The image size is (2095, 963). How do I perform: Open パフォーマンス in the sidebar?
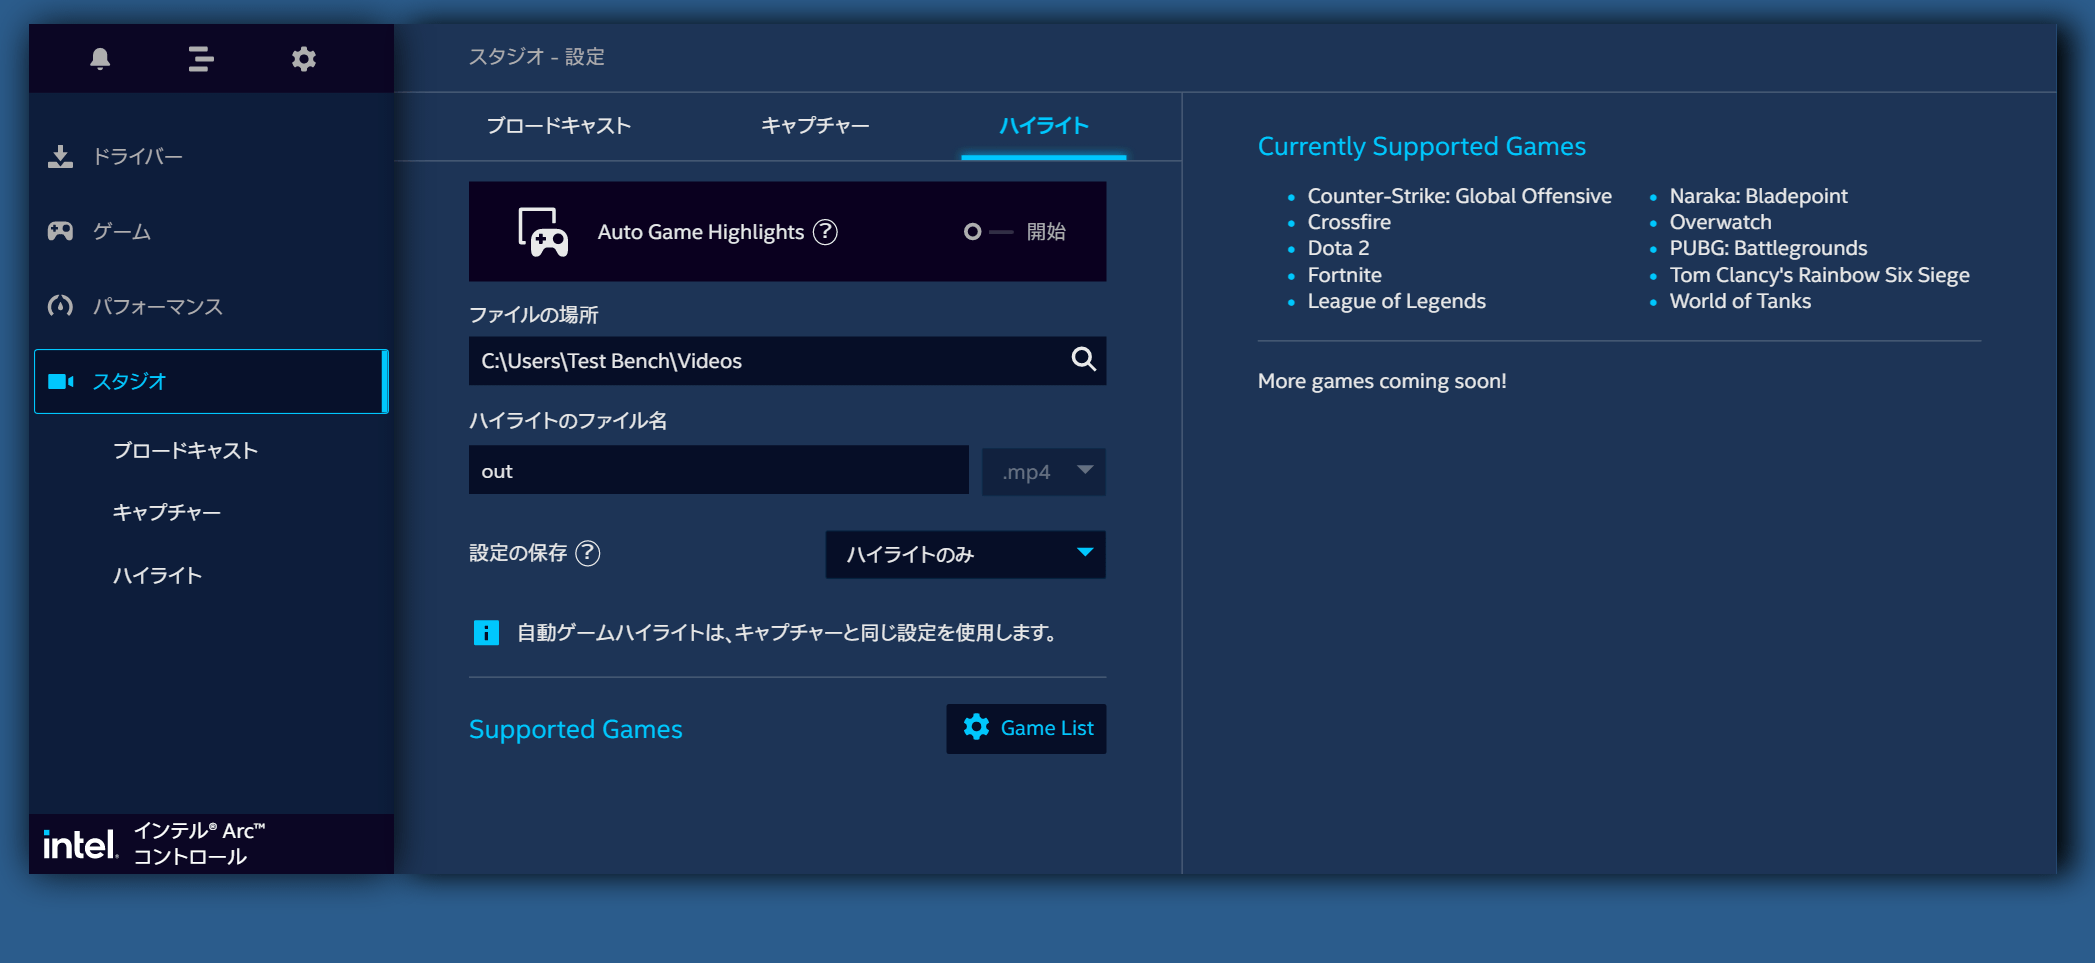point(211,306)
